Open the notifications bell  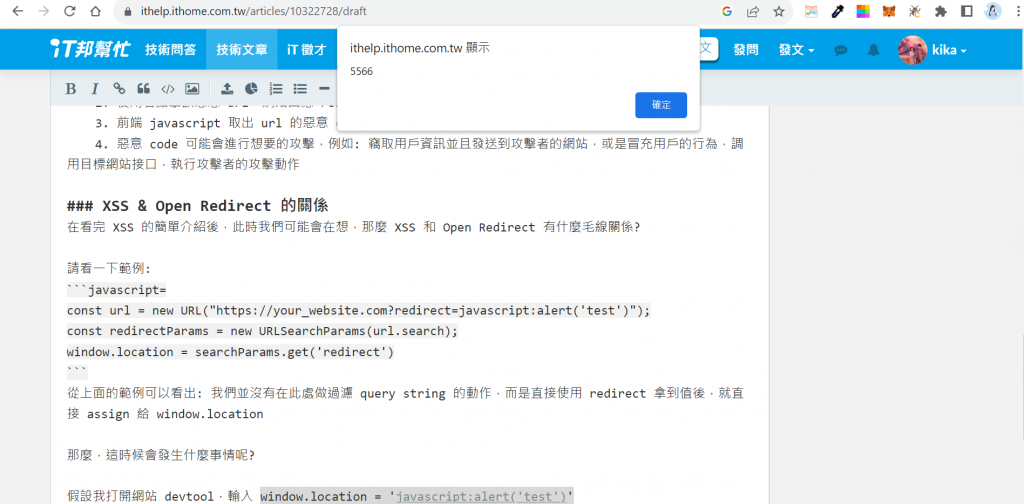coord(873,50)
